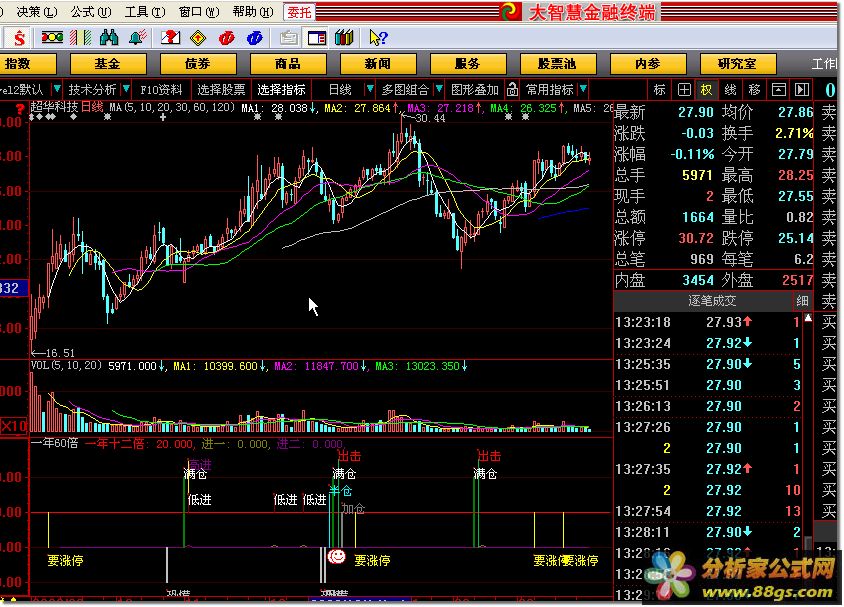Viewport: 844px width, 607px height.
Task: Click the red round info icon
Action: pyautogui.click(x=227, y=38)
